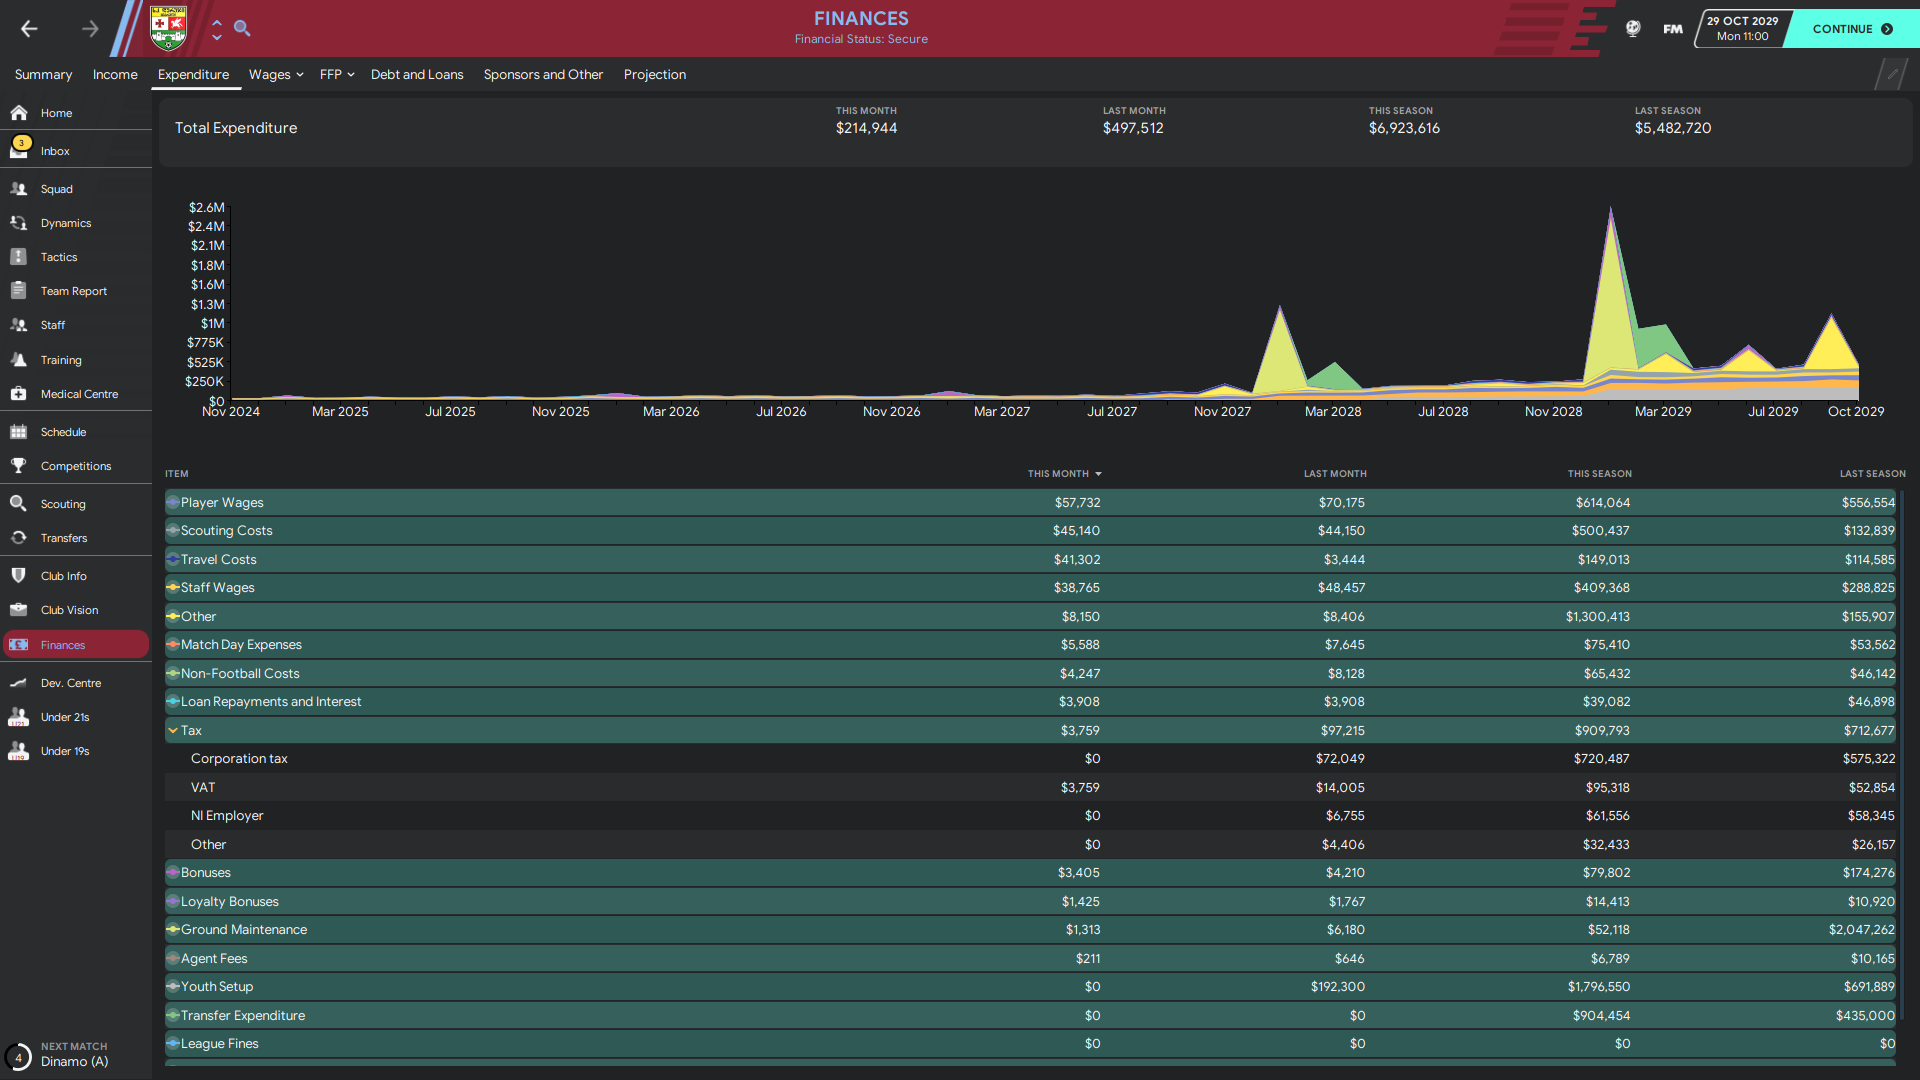The height and width of the screenshot is (1080, 1920).
Task: Switch to the Summary tab
Action: point(43,74)
